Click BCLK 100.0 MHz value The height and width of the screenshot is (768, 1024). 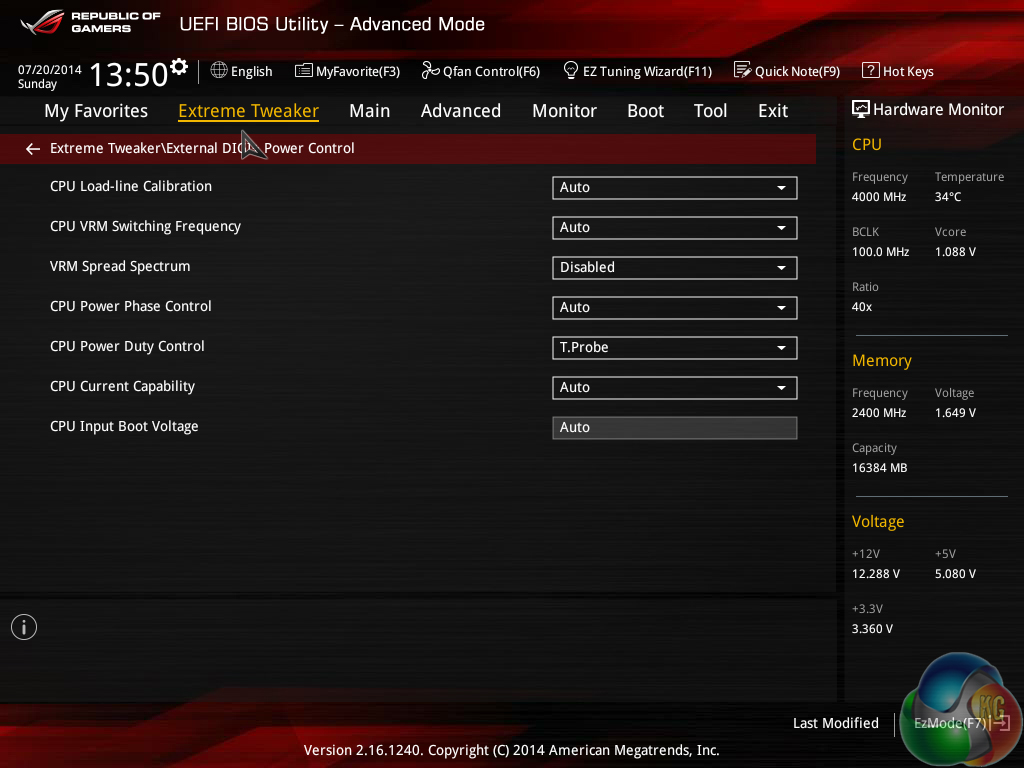pyautogui.click(x=880, y=252)
